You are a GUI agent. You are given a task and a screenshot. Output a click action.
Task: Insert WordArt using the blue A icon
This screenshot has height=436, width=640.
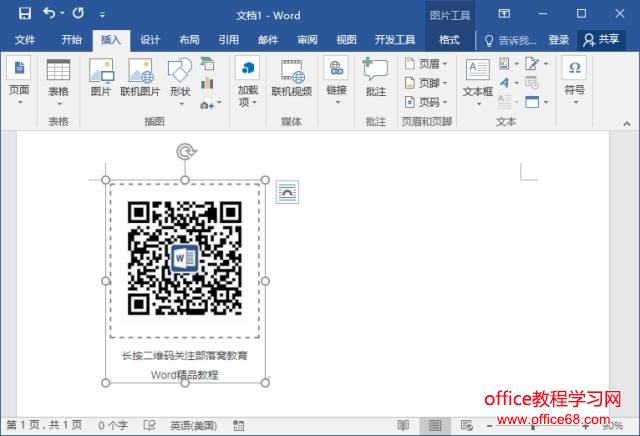pos(504,83)
